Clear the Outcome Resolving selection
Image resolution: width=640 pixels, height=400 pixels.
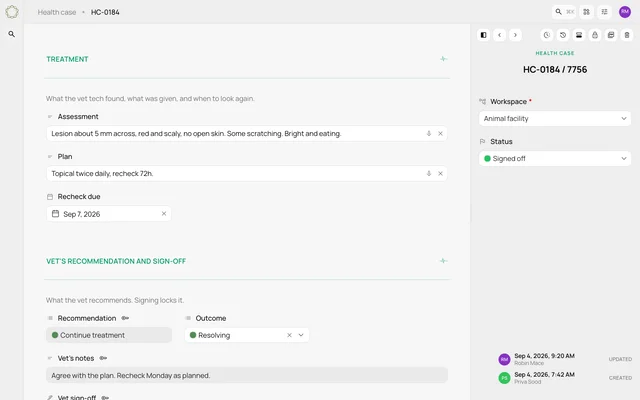[x=289, y=335]
